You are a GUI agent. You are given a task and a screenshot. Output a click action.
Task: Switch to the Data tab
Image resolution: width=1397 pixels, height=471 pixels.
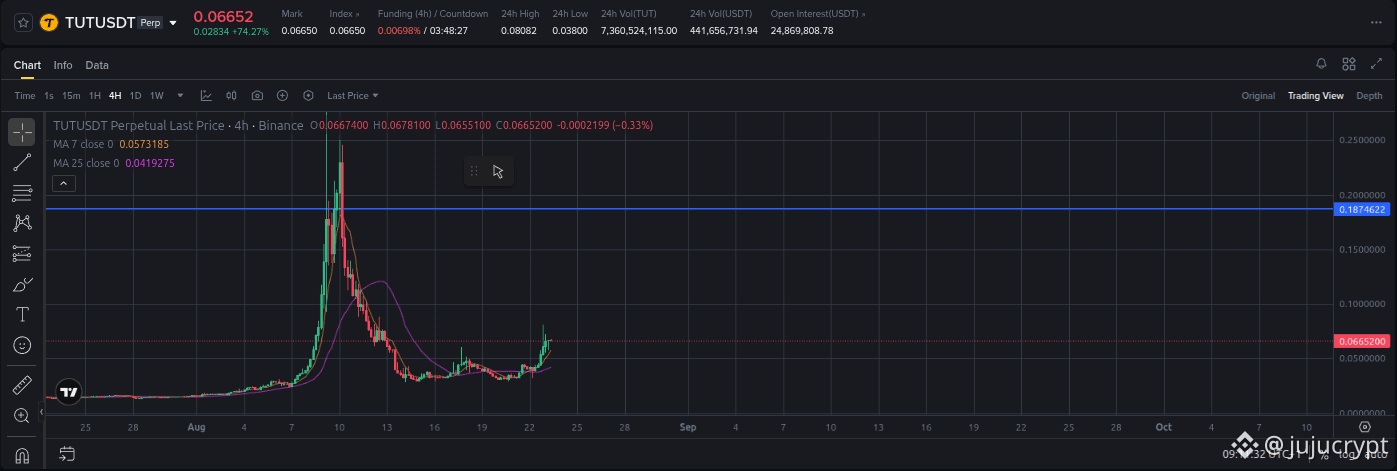(x=97, y=65)
